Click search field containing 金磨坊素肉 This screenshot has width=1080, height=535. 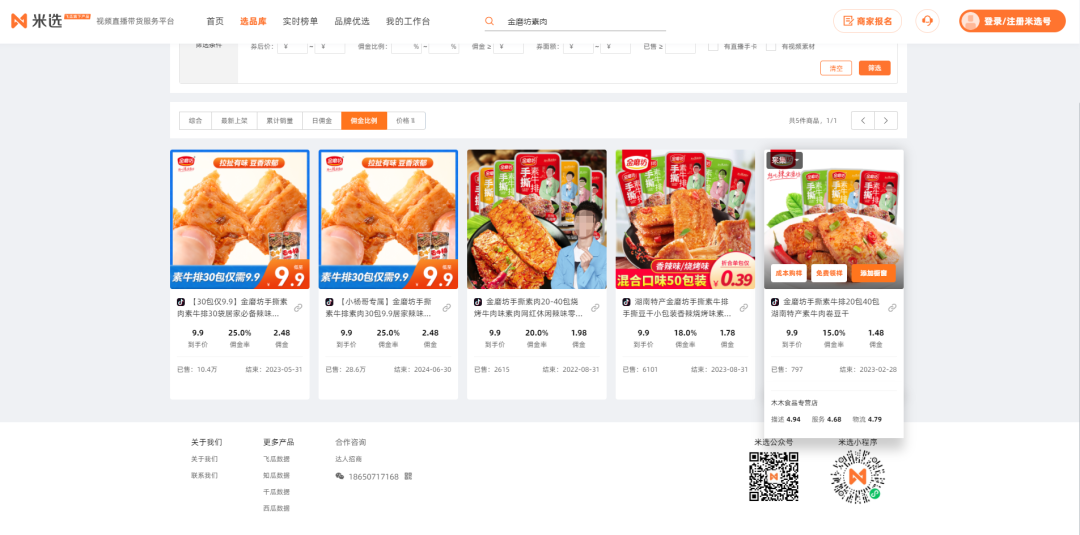point(575,21)
